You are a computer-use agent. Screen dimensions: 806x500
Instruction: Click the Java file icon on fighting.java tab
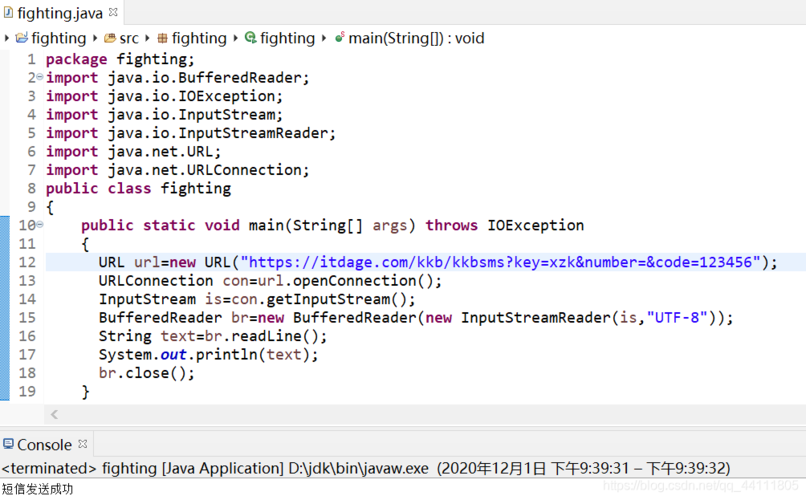[8, 12]
